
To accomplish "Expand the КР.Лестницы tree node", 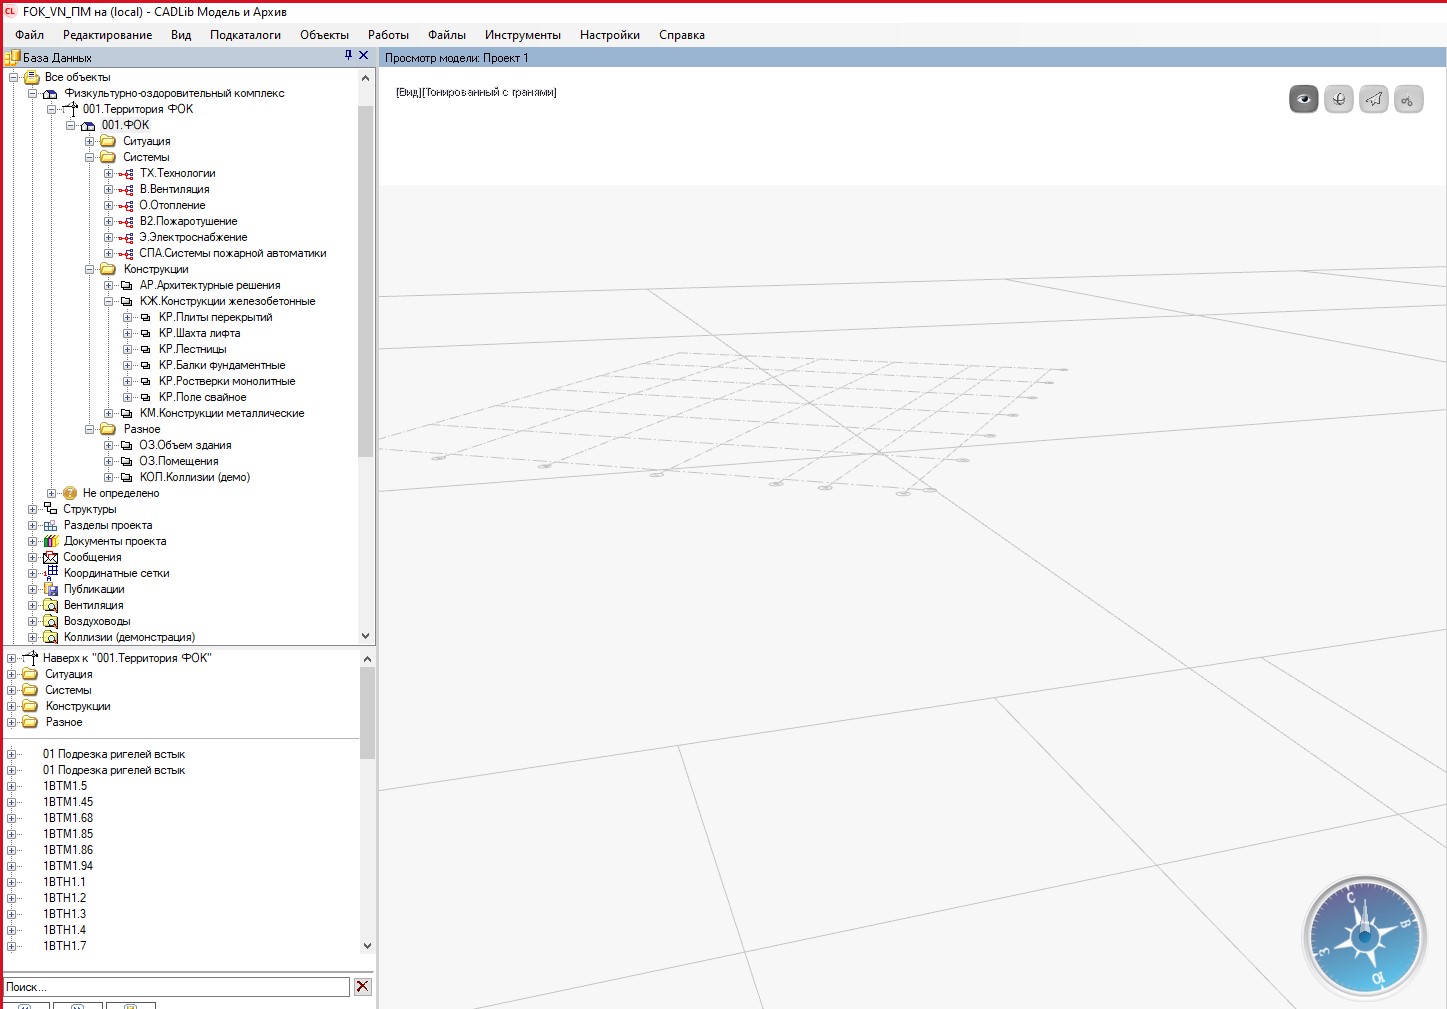I will (x=127, y=349).
